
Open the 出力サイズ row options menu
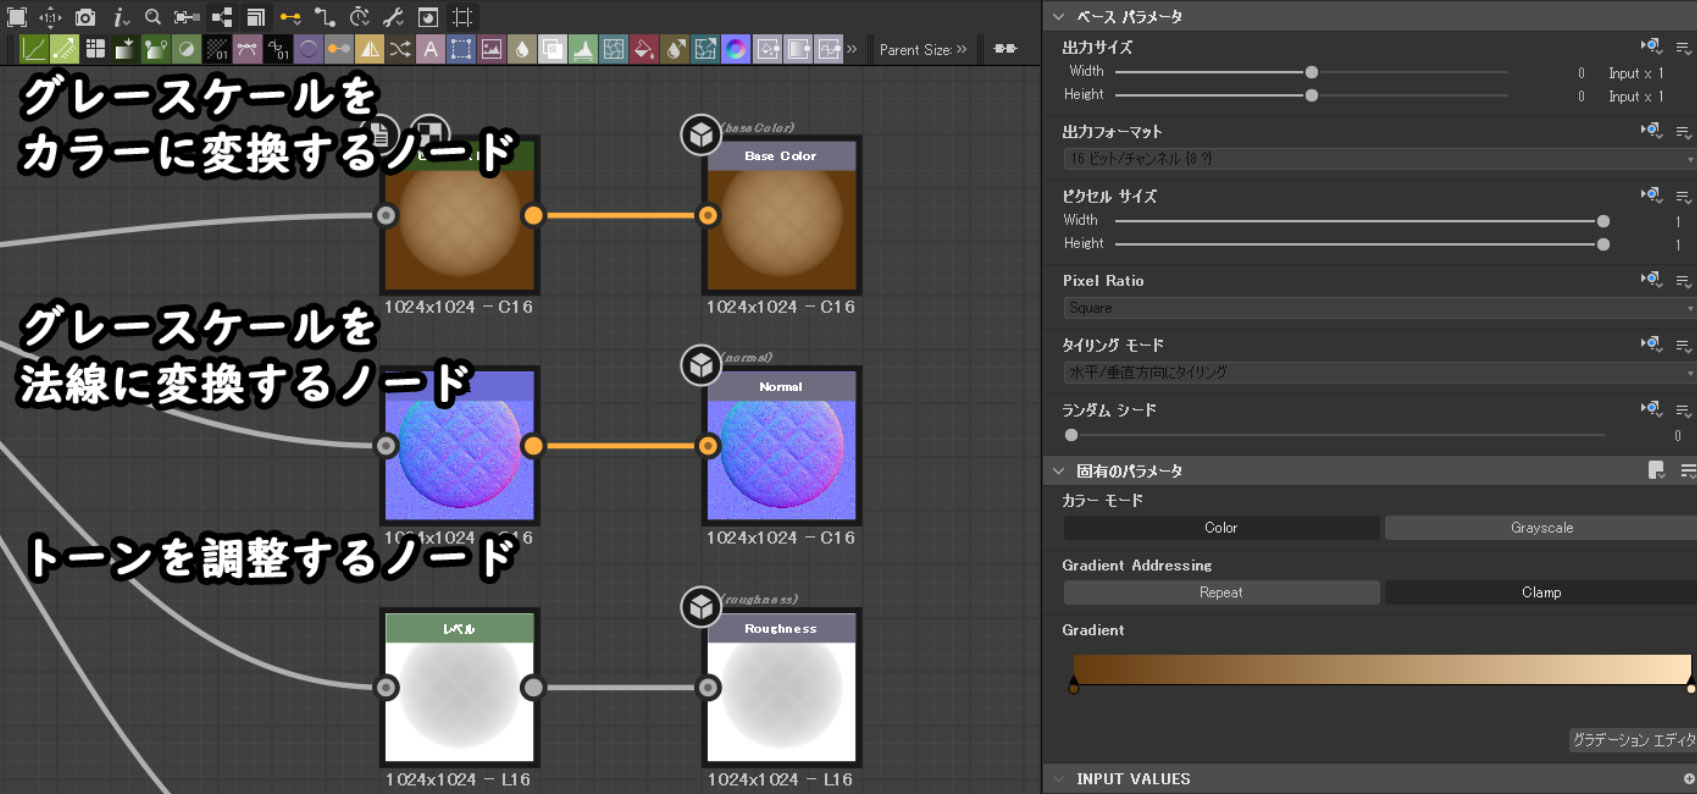coord(1684,47)
